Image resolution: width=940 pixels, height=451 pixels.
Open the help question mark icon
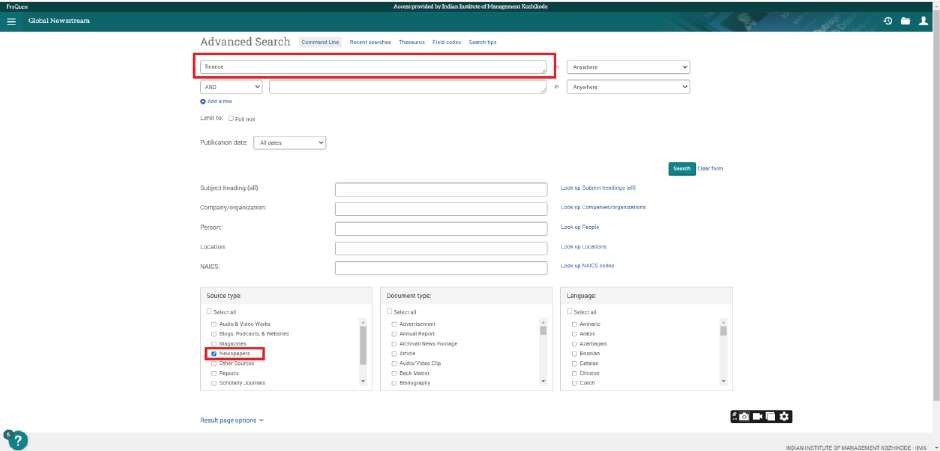point(17,440)
